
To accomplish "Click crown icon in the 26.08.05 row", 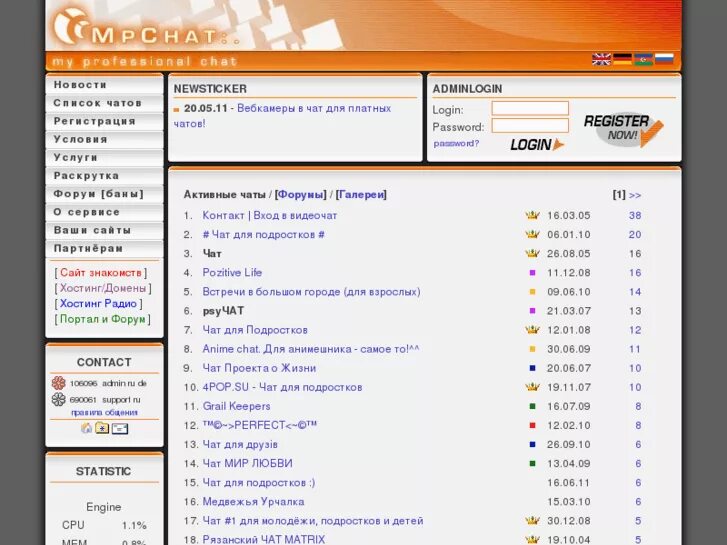I will coord(532,253).
